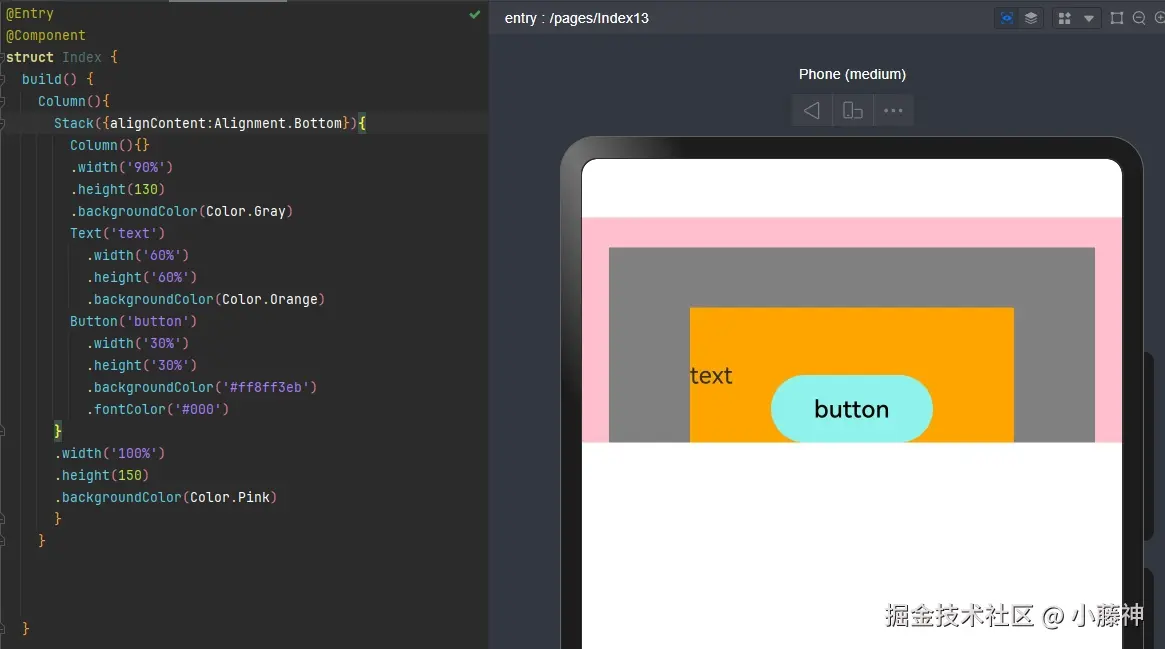The height and width of the screenshot is (649, 1165).
Task: Click the backgroundColor(Color.Pink) line
Action: coord(166,497)
